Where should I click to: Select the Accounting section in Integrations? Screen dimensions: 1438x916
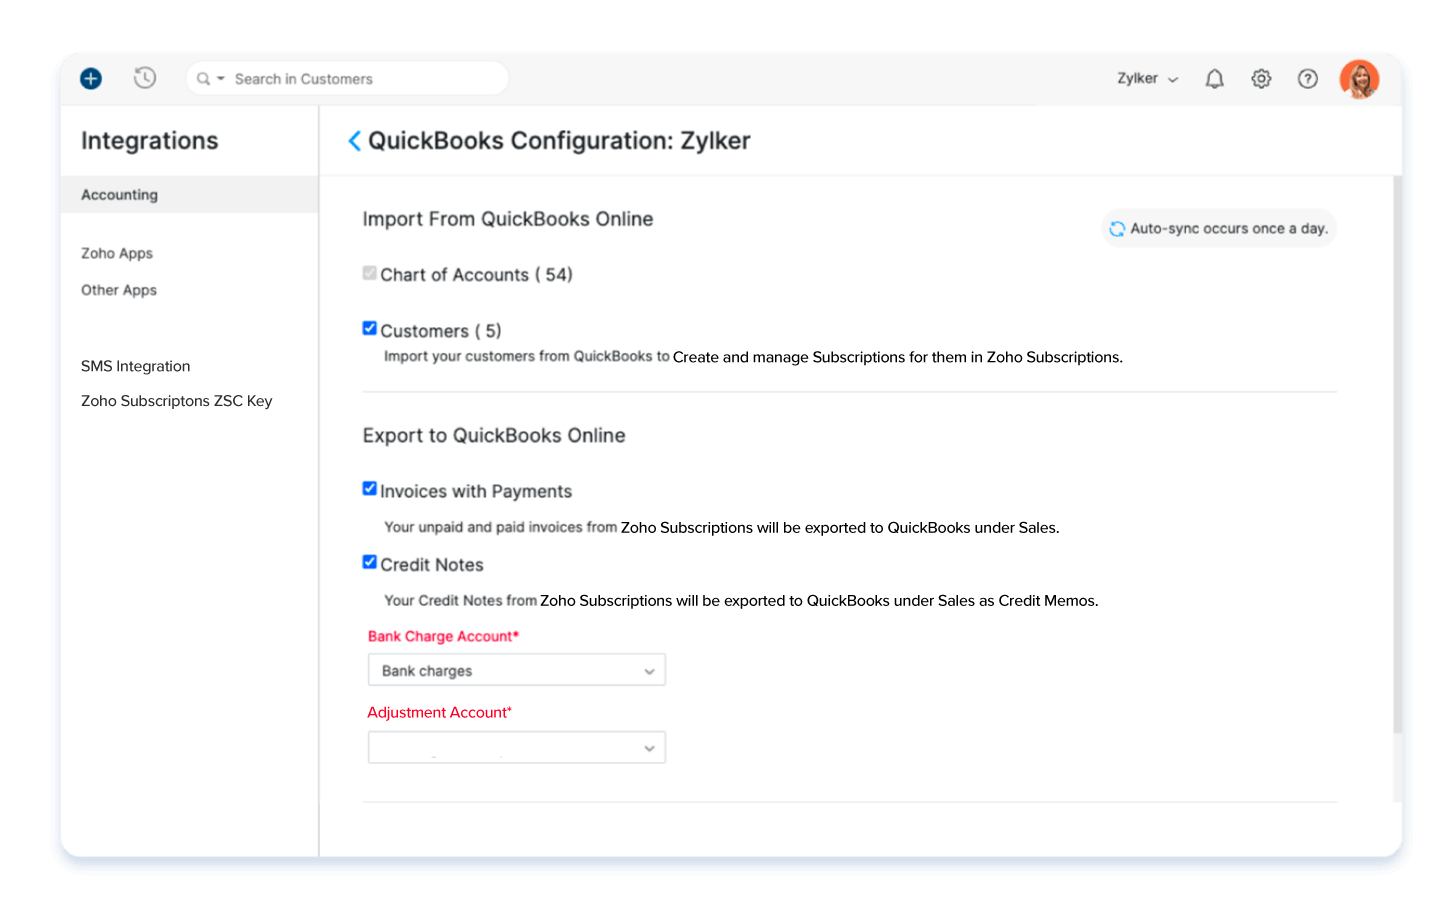coord(119,194)
